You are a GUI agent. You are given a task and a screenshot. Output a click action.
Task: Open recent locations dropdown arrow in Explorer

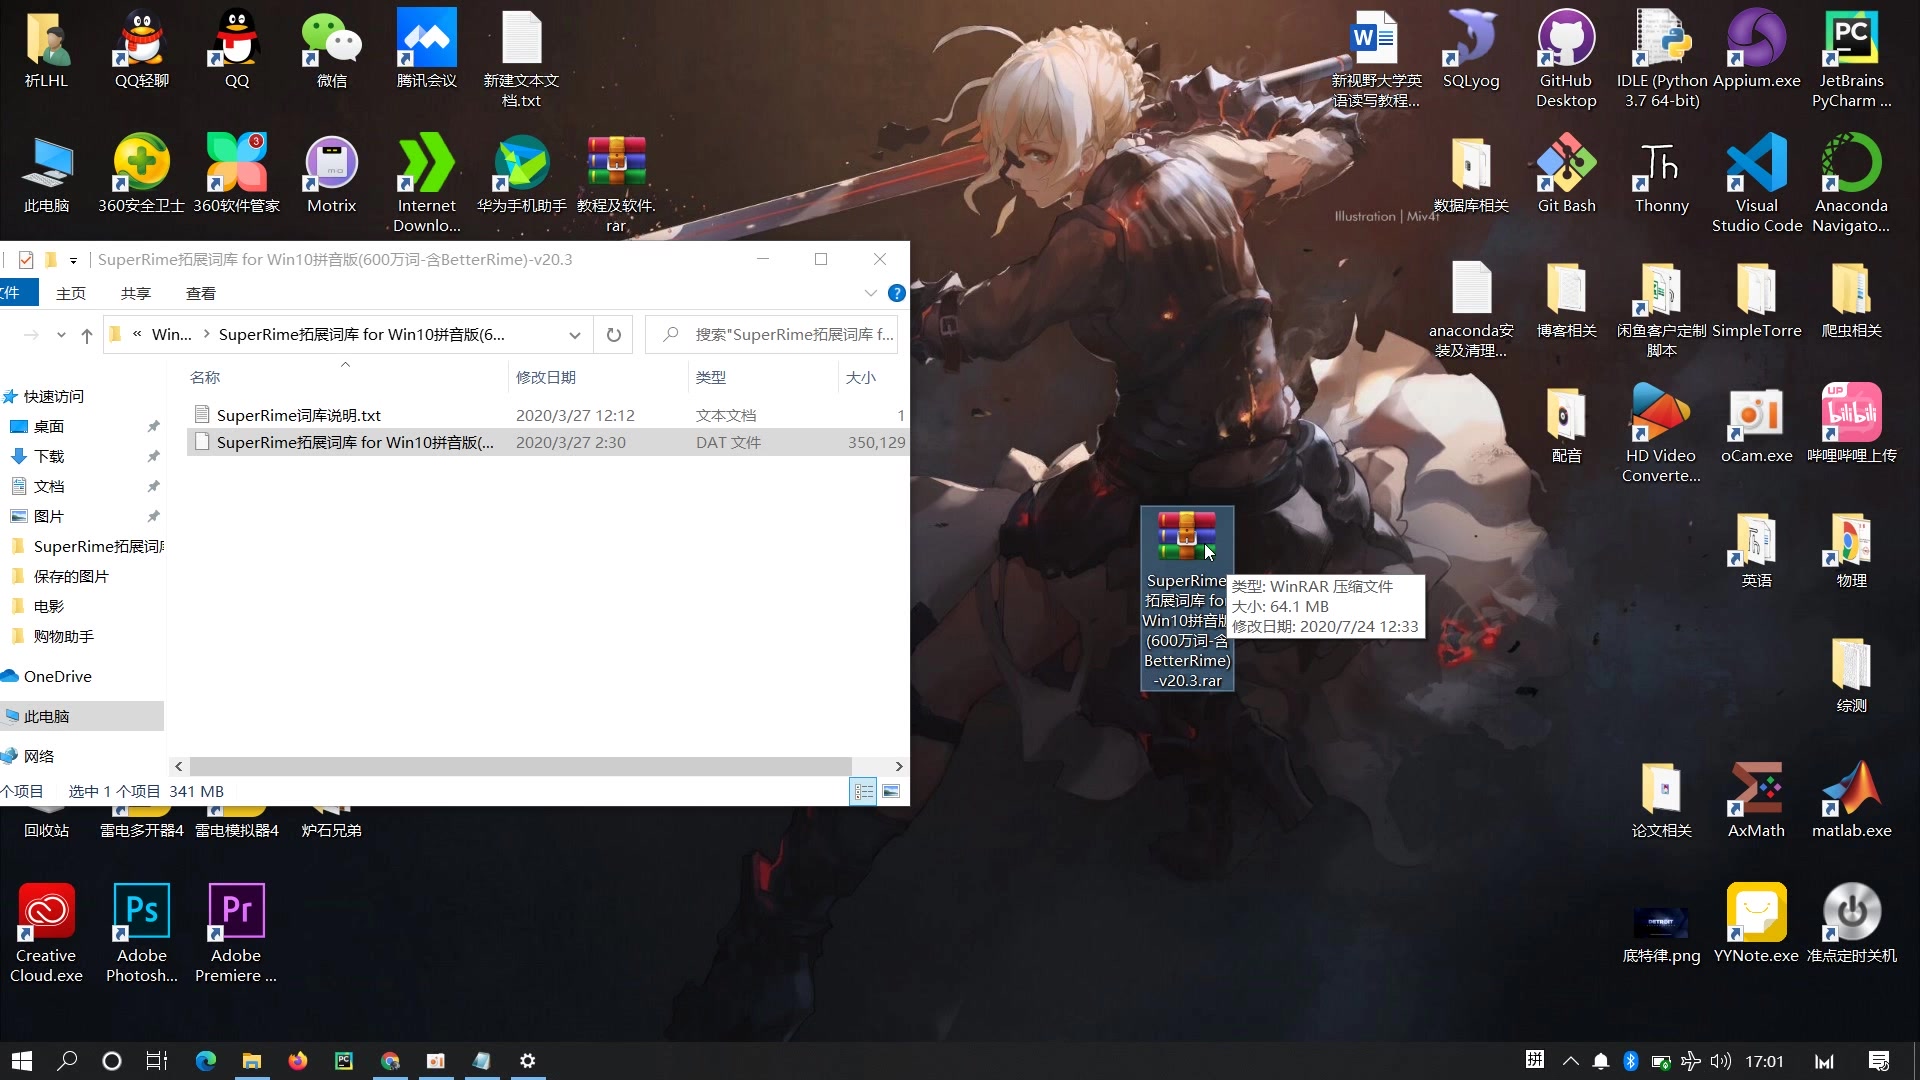61,335
